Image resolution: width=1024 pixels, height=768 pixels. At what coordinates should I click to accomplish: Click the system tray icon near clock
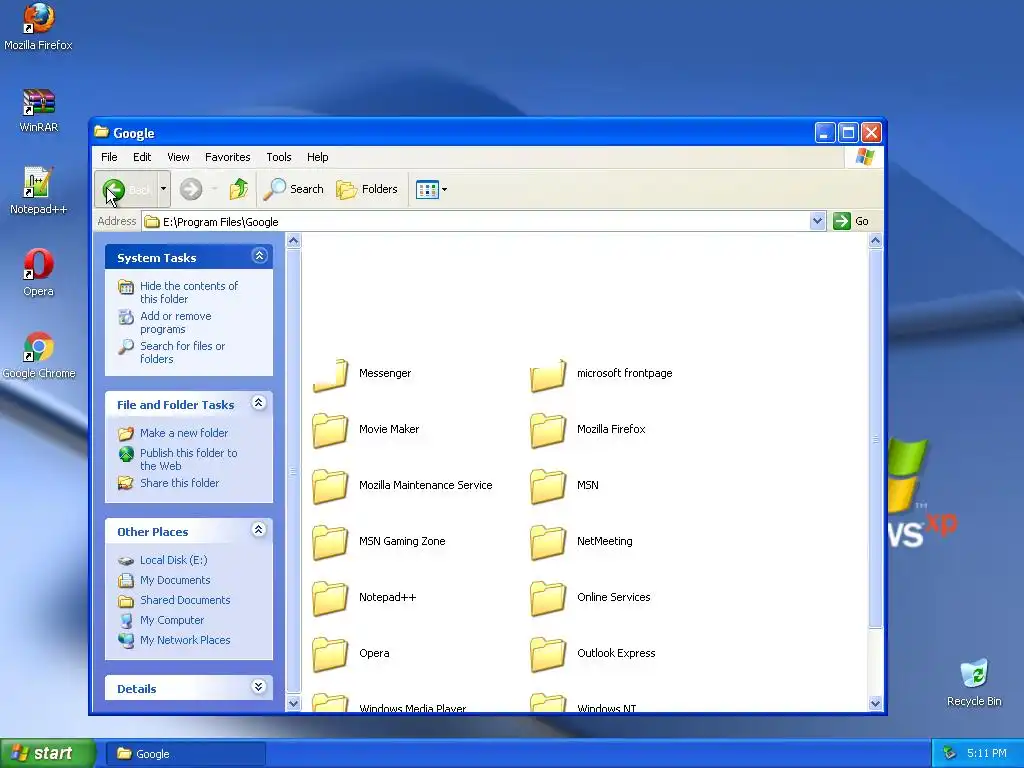click(950, 754)
